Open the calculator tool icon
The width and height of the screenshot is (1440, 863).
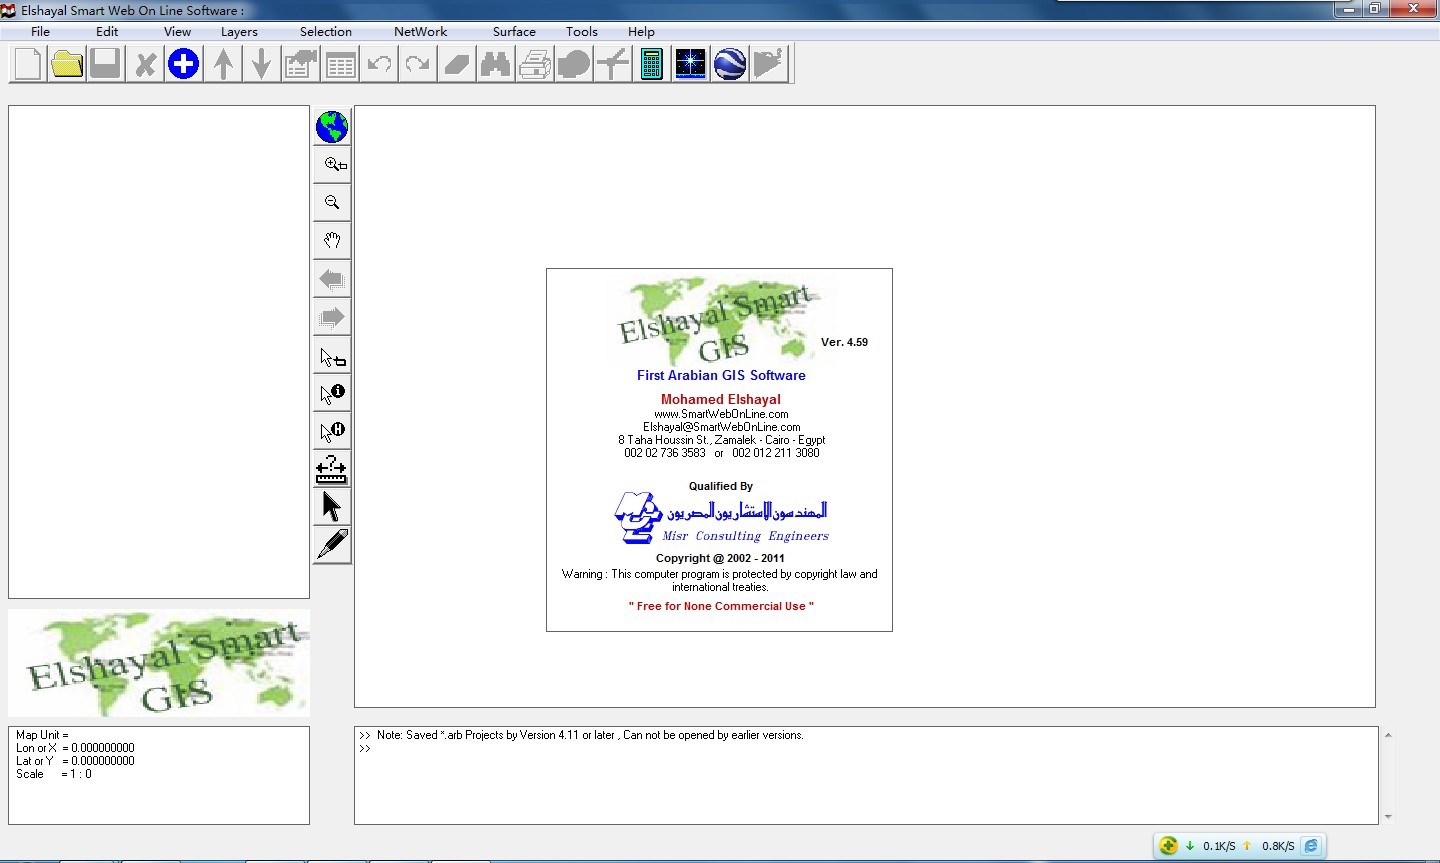652,65
